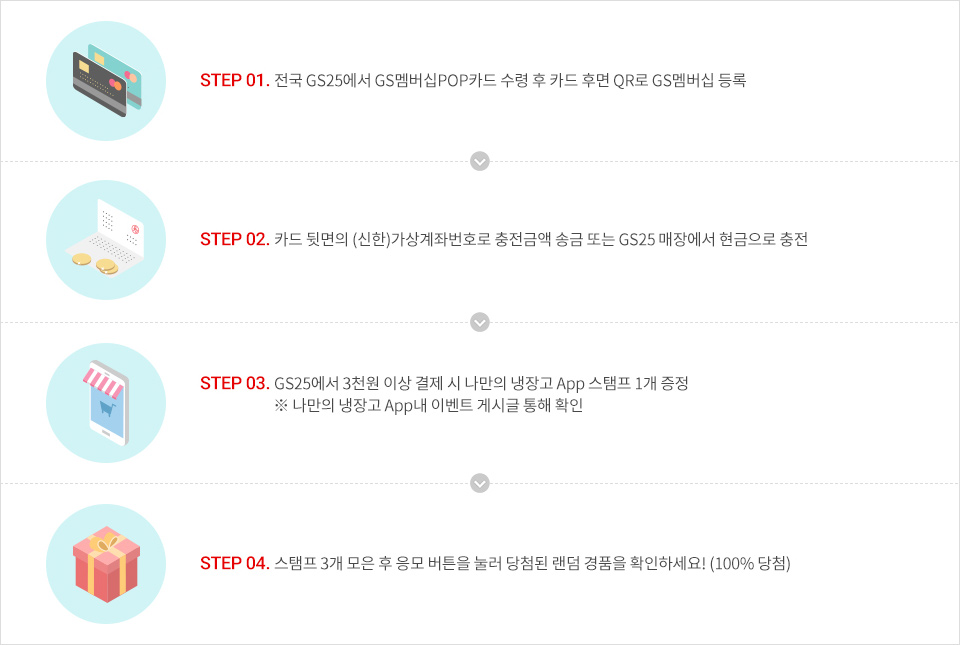Viewport: 960px width, 645px height.
Task: Click the GS멤버십POP카드 registration instruction text
Action: (510, 80)
